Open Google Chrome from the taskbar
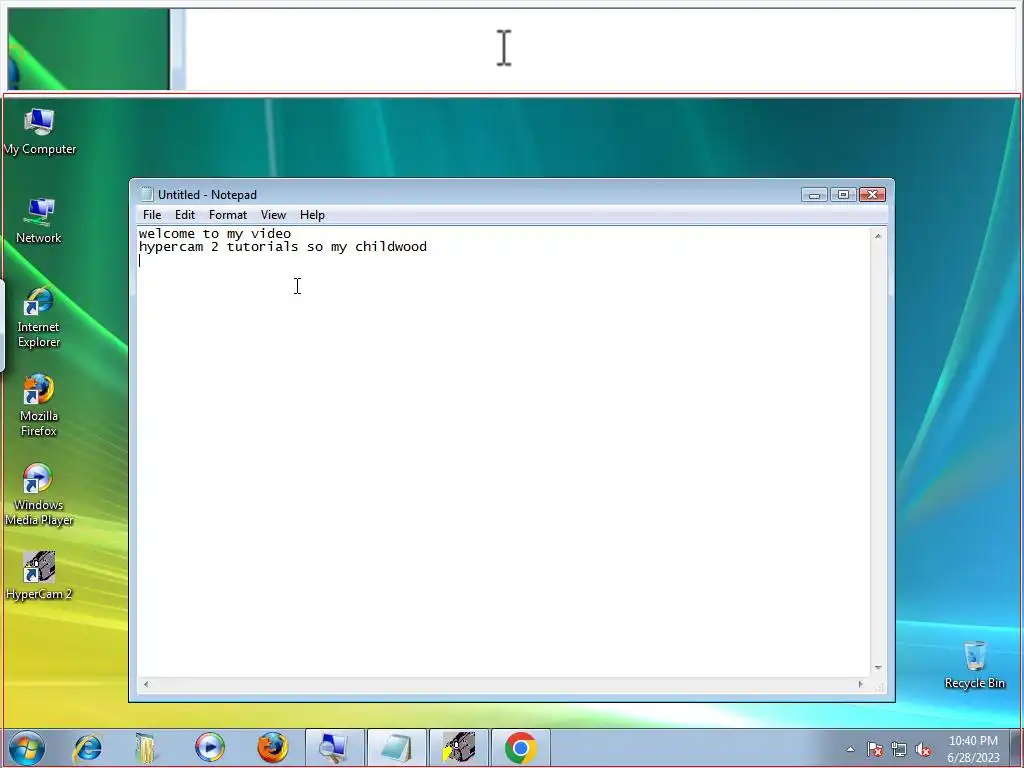The image size is (1024, 768). (x=520, y=748)
